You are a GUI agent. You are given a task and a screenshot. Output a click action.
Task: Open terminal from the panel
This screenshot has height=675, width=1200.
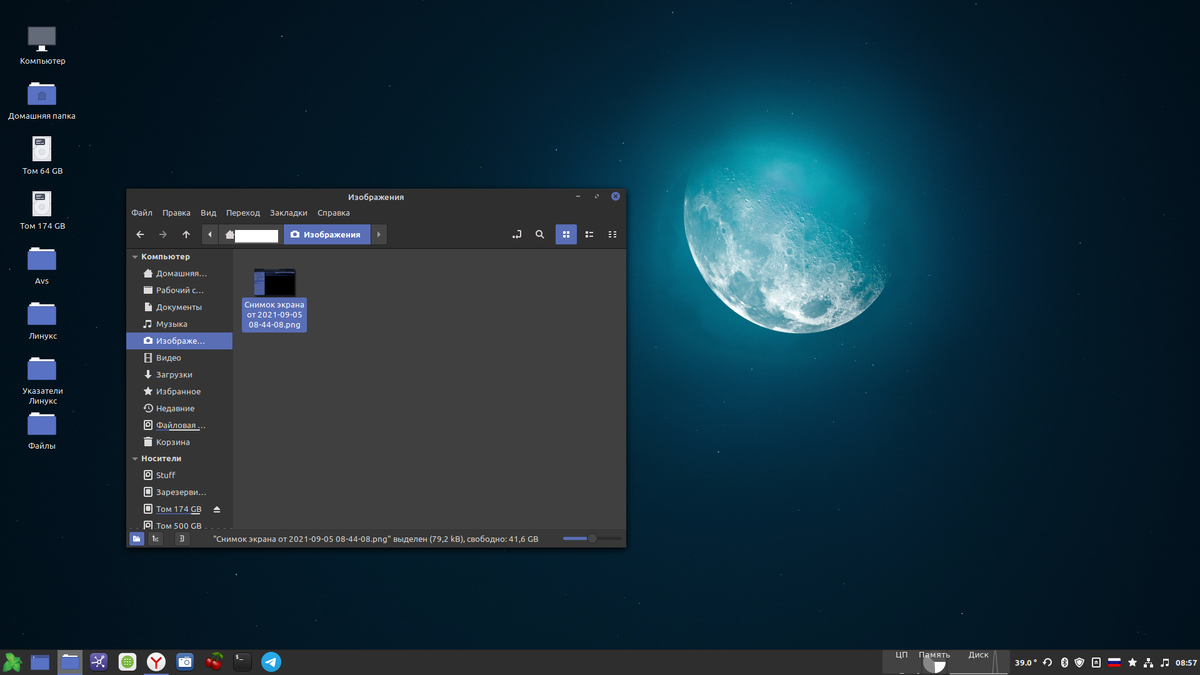[x=242, y=662]
